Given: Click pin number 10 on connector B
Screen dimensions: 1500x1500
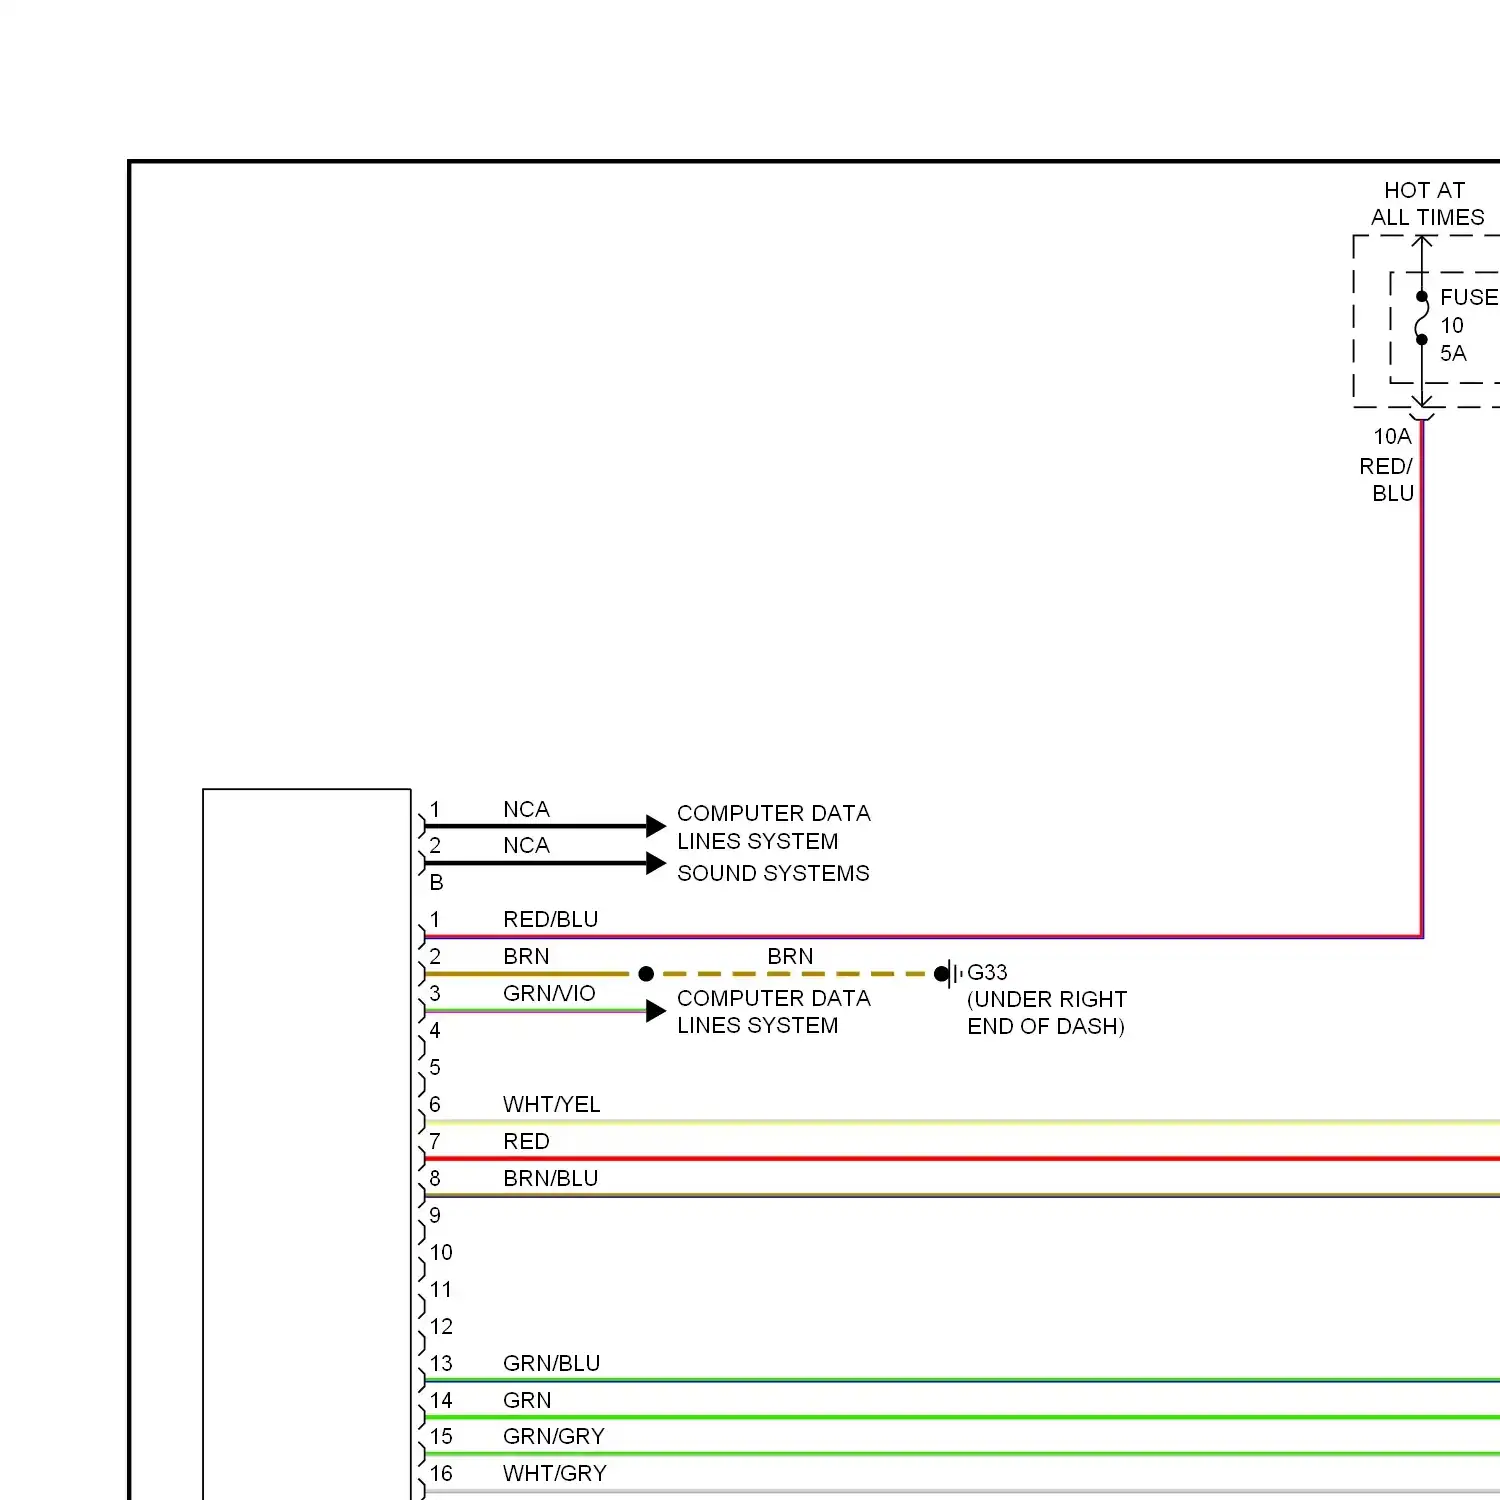Looking at the screenshot, I should tap(441, 1252).
